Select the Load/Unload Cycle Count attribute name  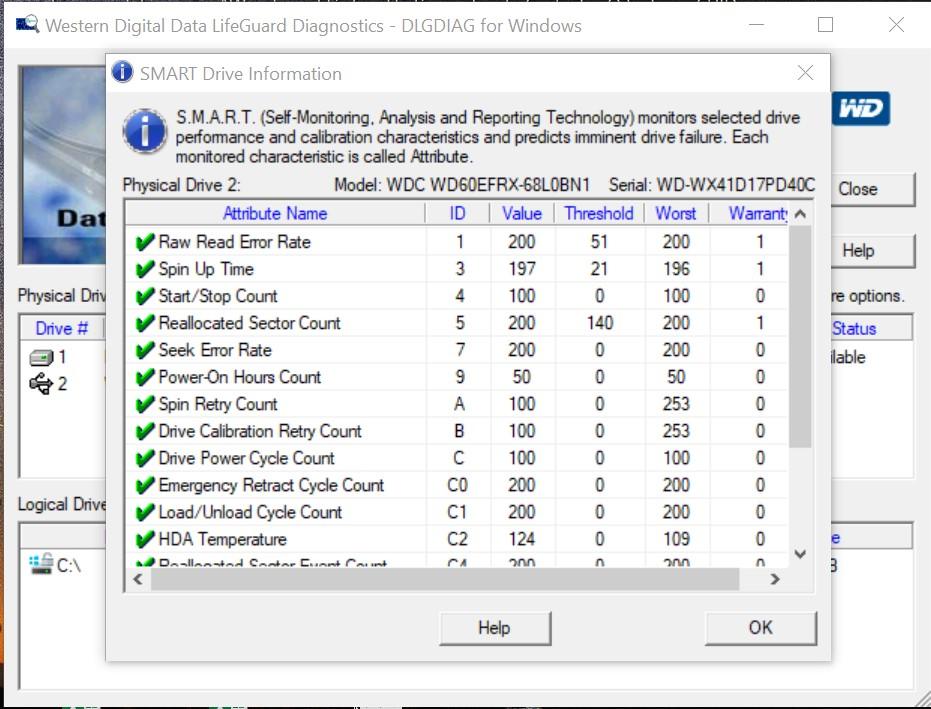pos(250,512)
